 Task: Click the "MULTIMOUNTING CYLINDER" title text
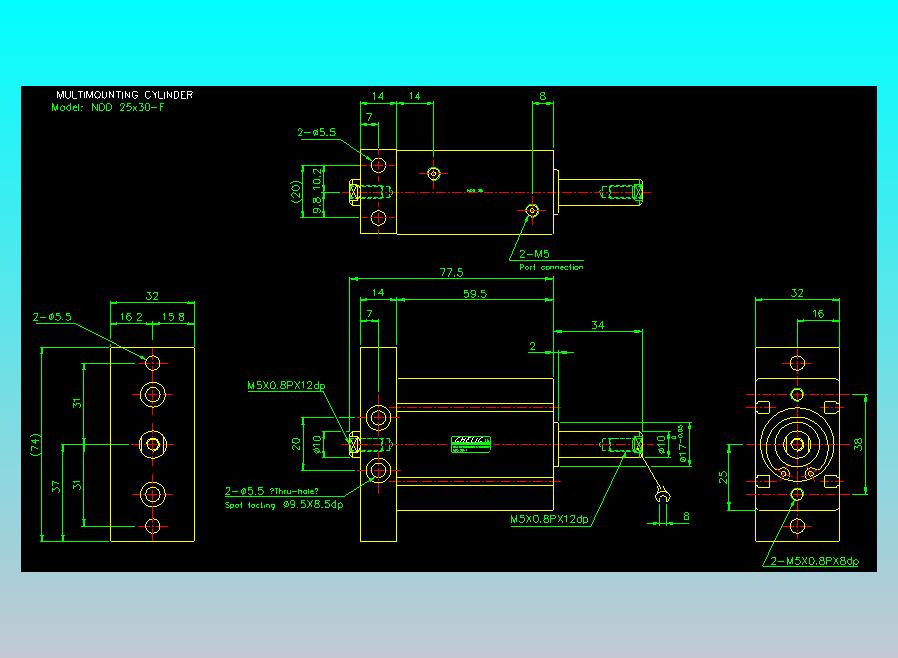124,95
